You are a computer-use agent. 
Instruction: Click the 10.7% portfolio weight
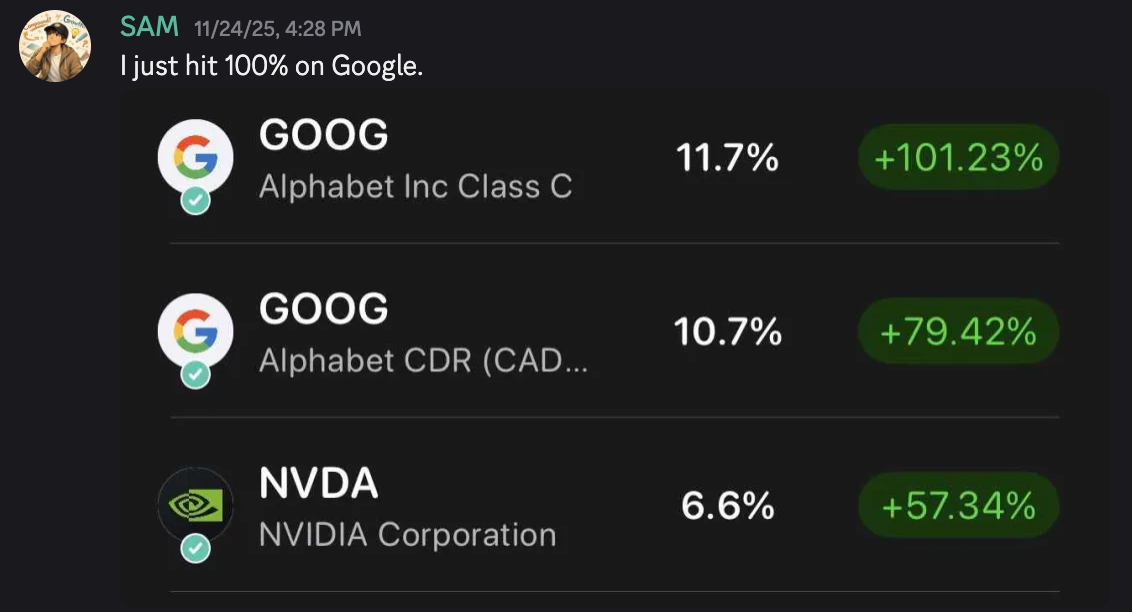click(x=727, y=331)
